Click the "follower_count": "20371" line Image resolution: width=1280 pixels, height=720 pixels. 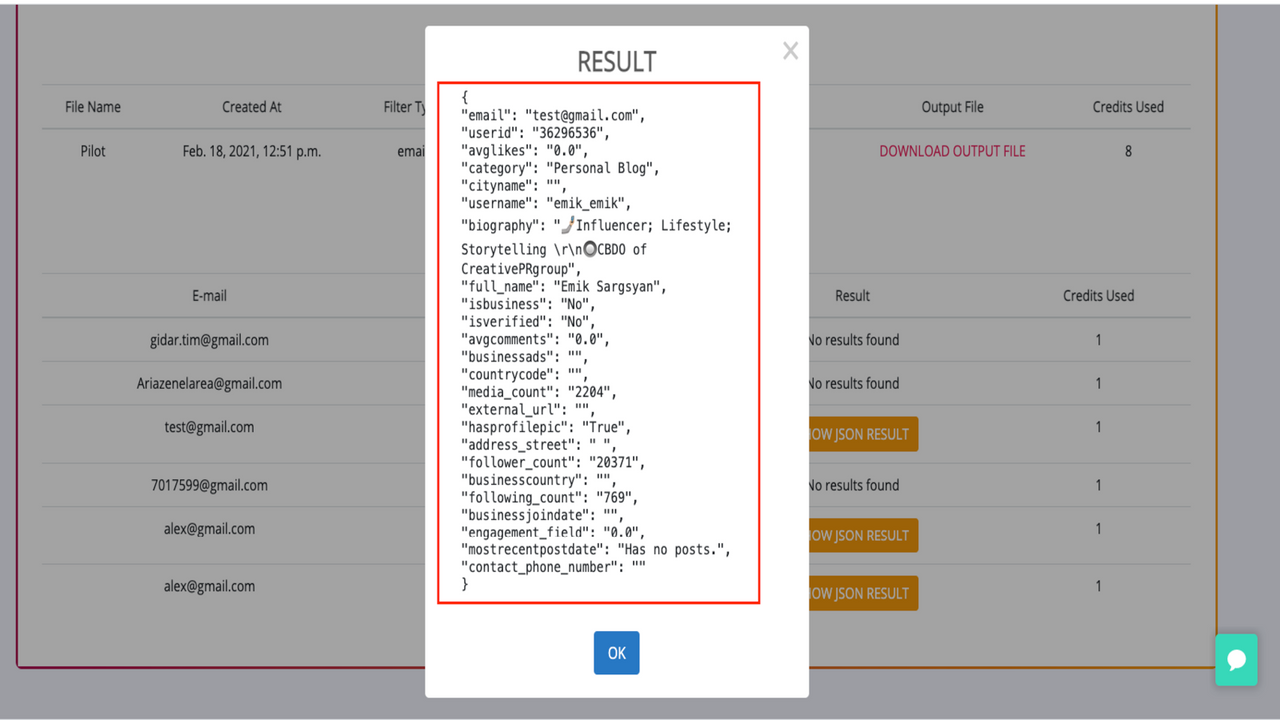tap(553, 462)
